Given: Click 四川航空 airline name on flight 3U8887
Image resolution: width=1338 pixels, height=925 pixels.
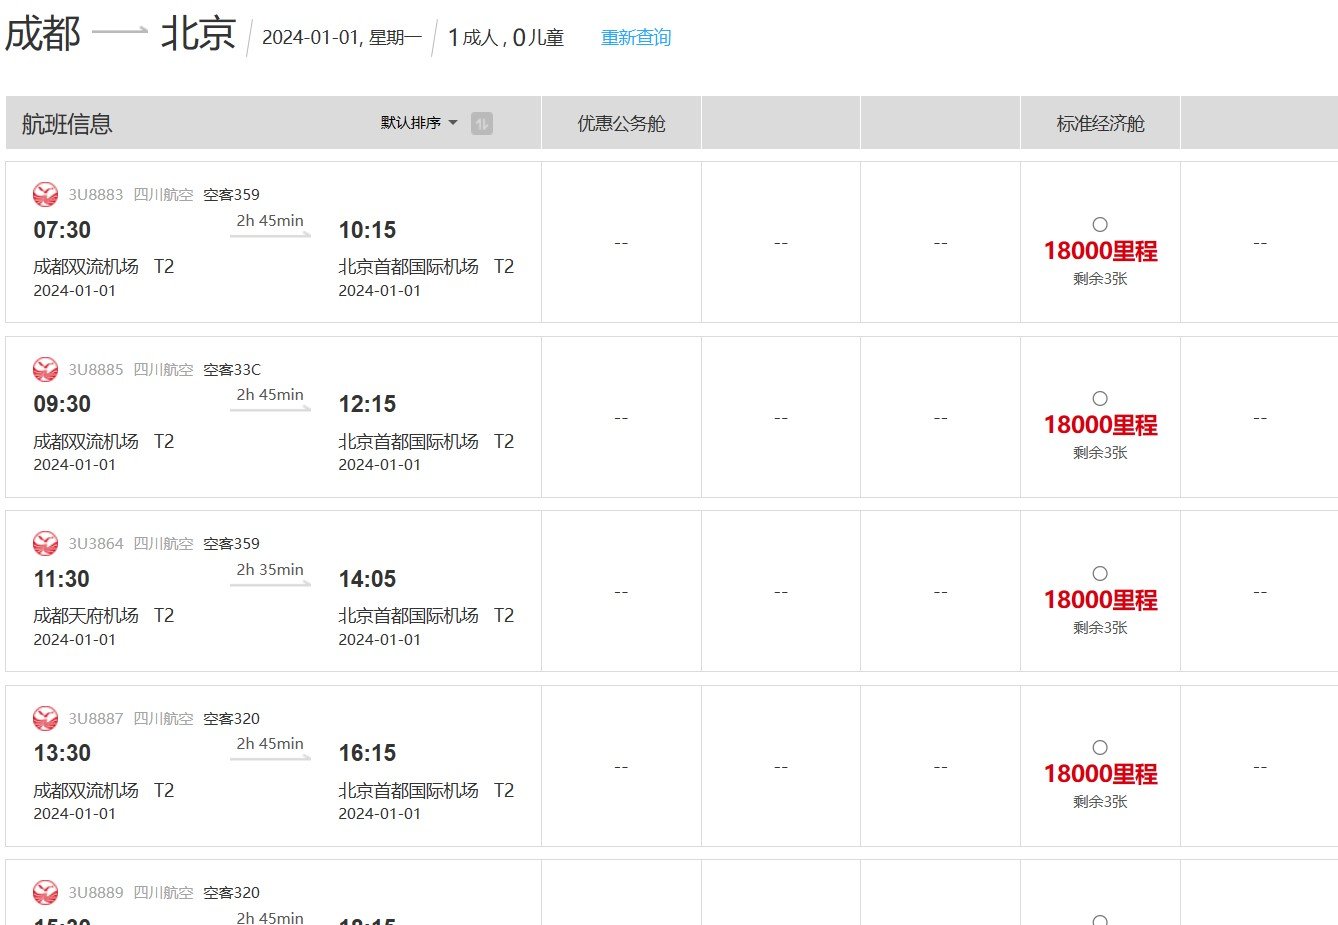Looking at the screenshot, I should pos(163,719).
